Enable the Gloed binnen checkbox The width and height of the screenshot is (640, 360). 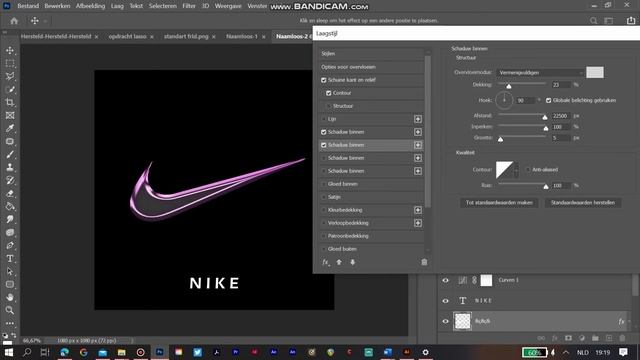point(324,184)
